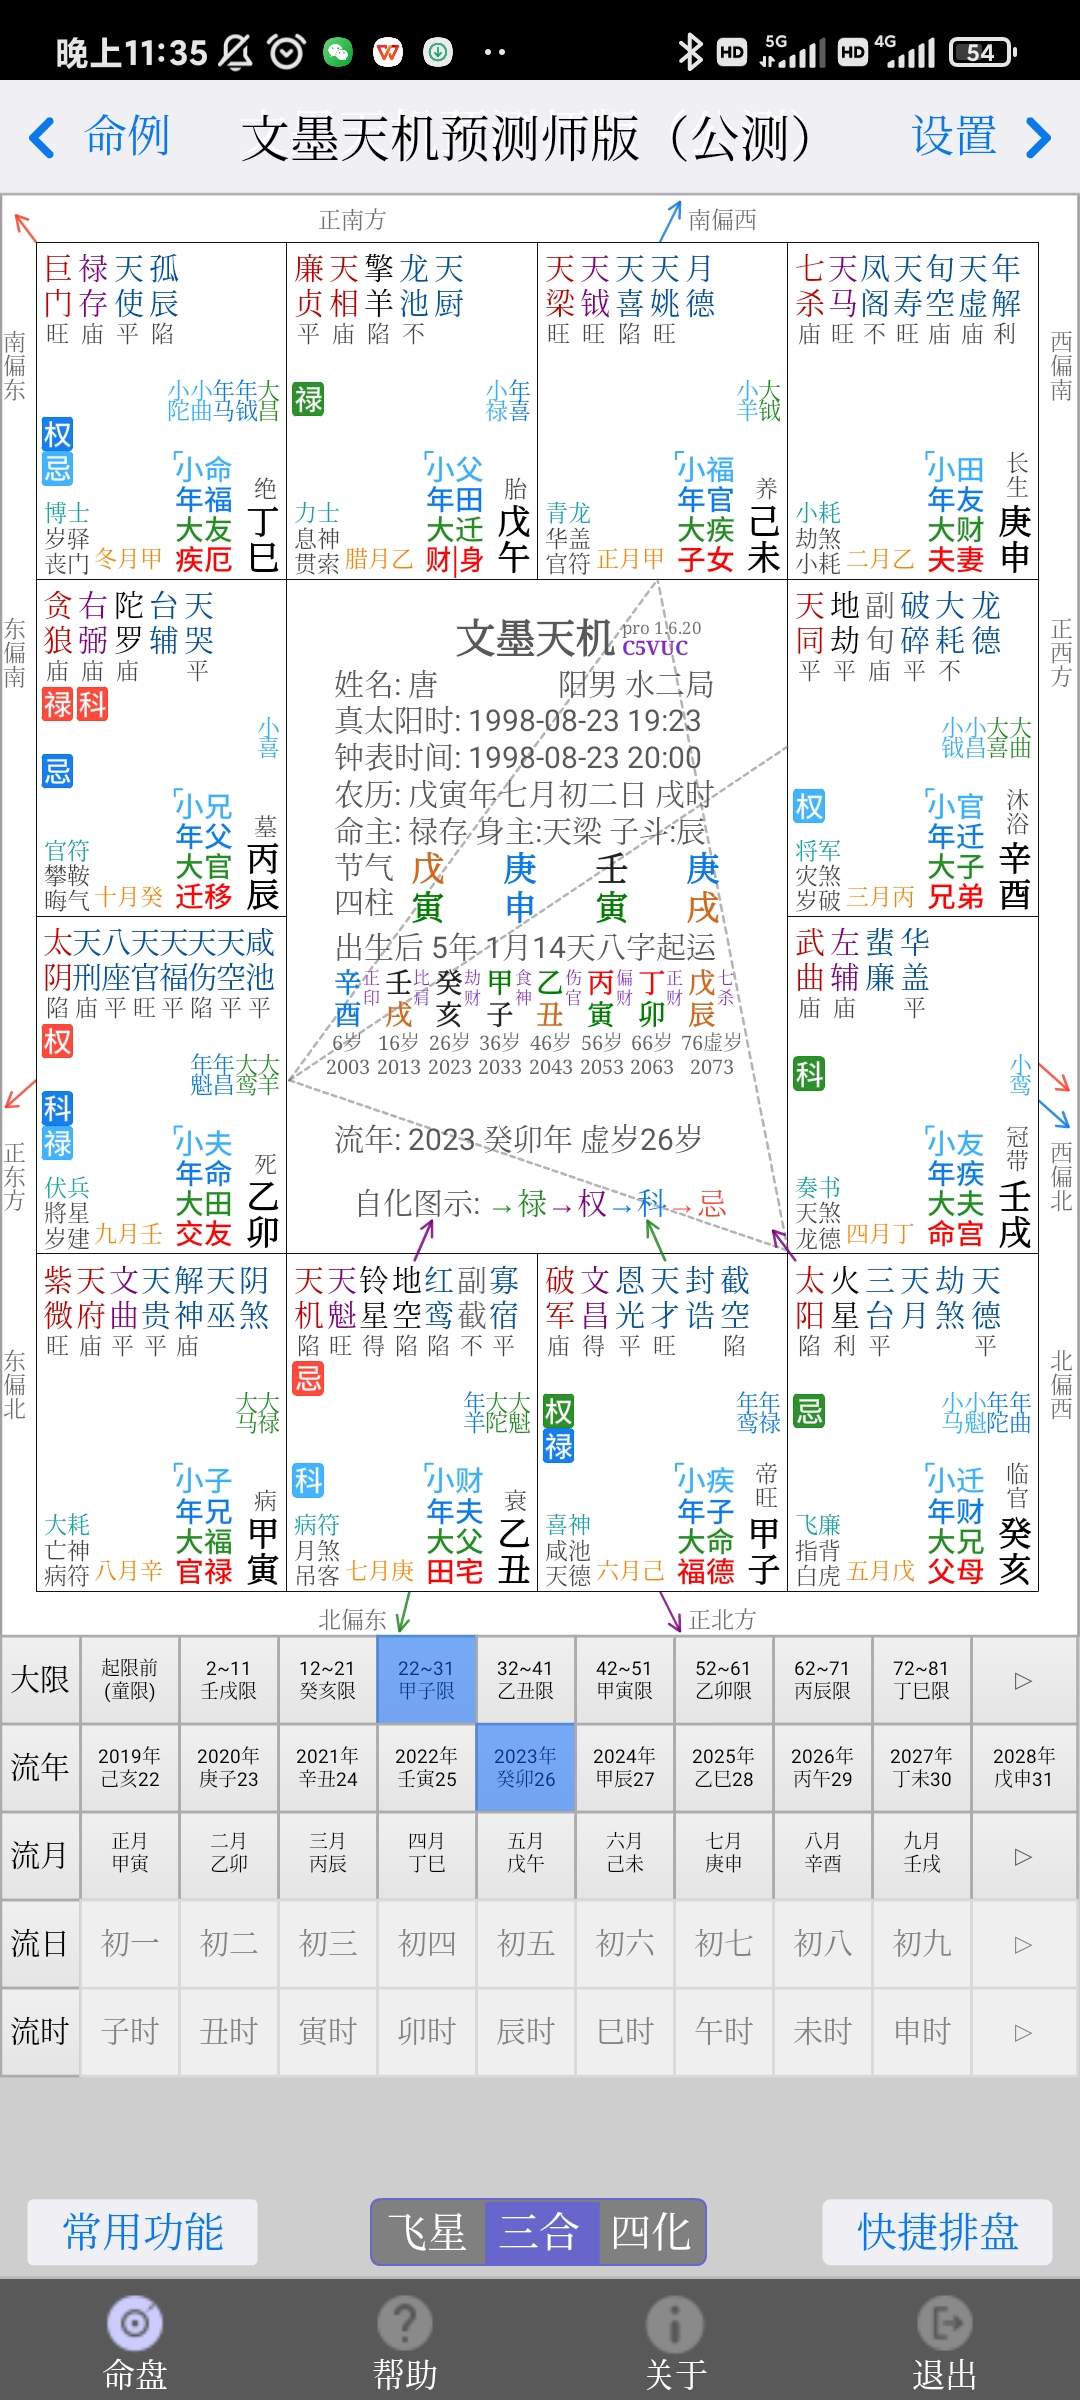This screenshot has height=2400, width=1080.
Task: Tap red 权 badge in 乙卯 palace
Action: (x=58, y=1041)
